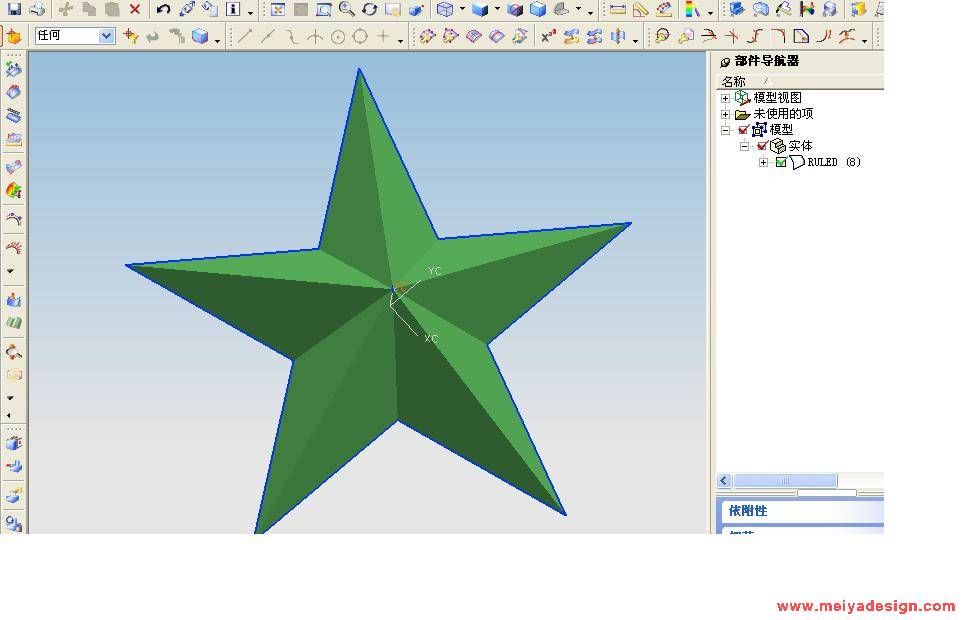Screen dimensions: 962x620
Task: Click the red X Delete icon
Action: pyautogui.click(x=135, y=10)
